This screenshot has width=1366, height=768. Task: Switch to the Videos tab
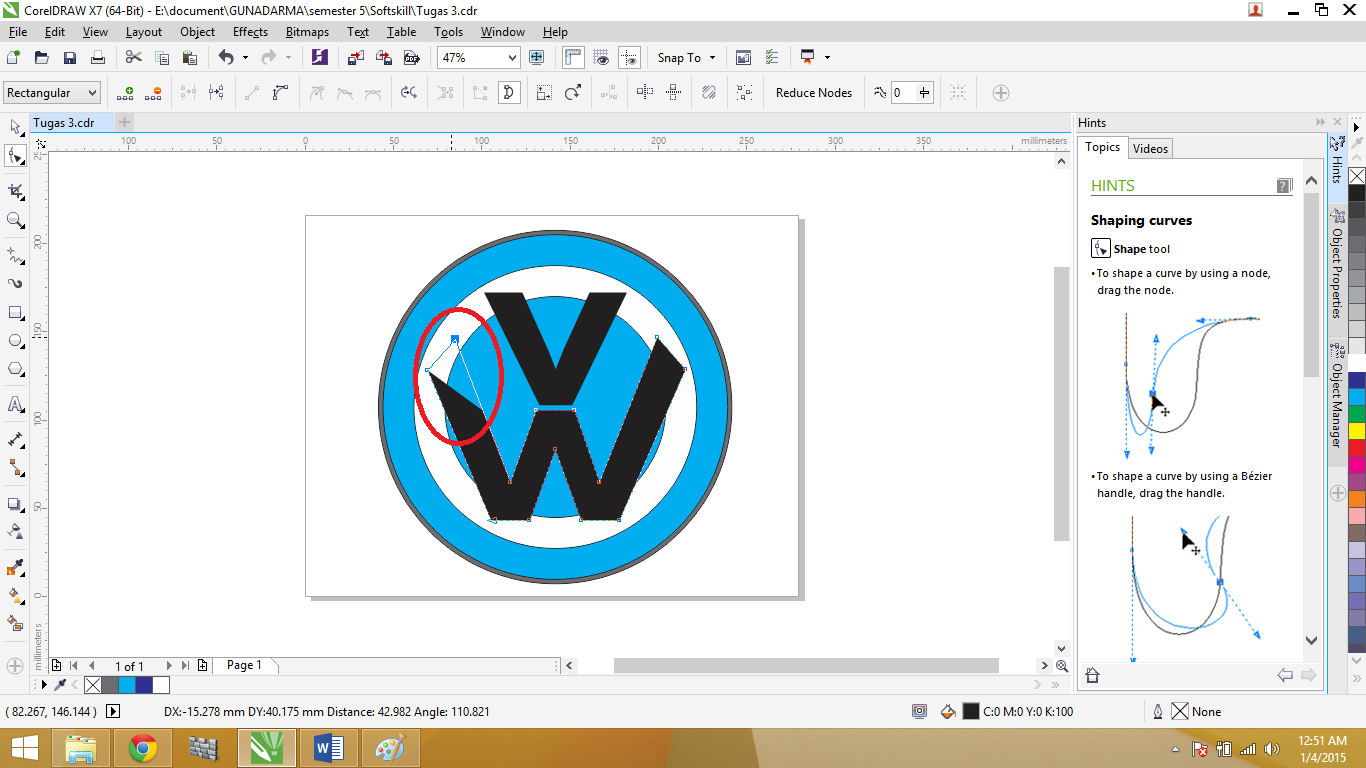tap(1150, 149)
